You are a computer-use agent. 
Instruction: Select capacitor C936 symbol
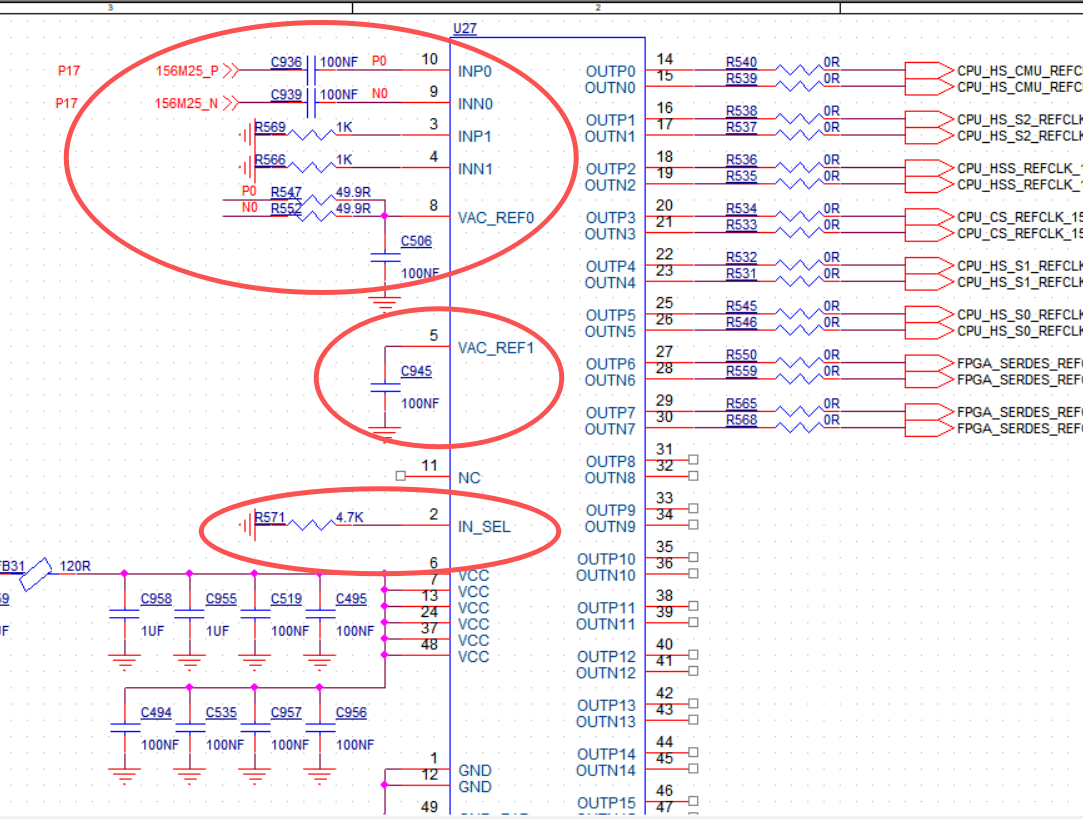click(x=311, y=70)
